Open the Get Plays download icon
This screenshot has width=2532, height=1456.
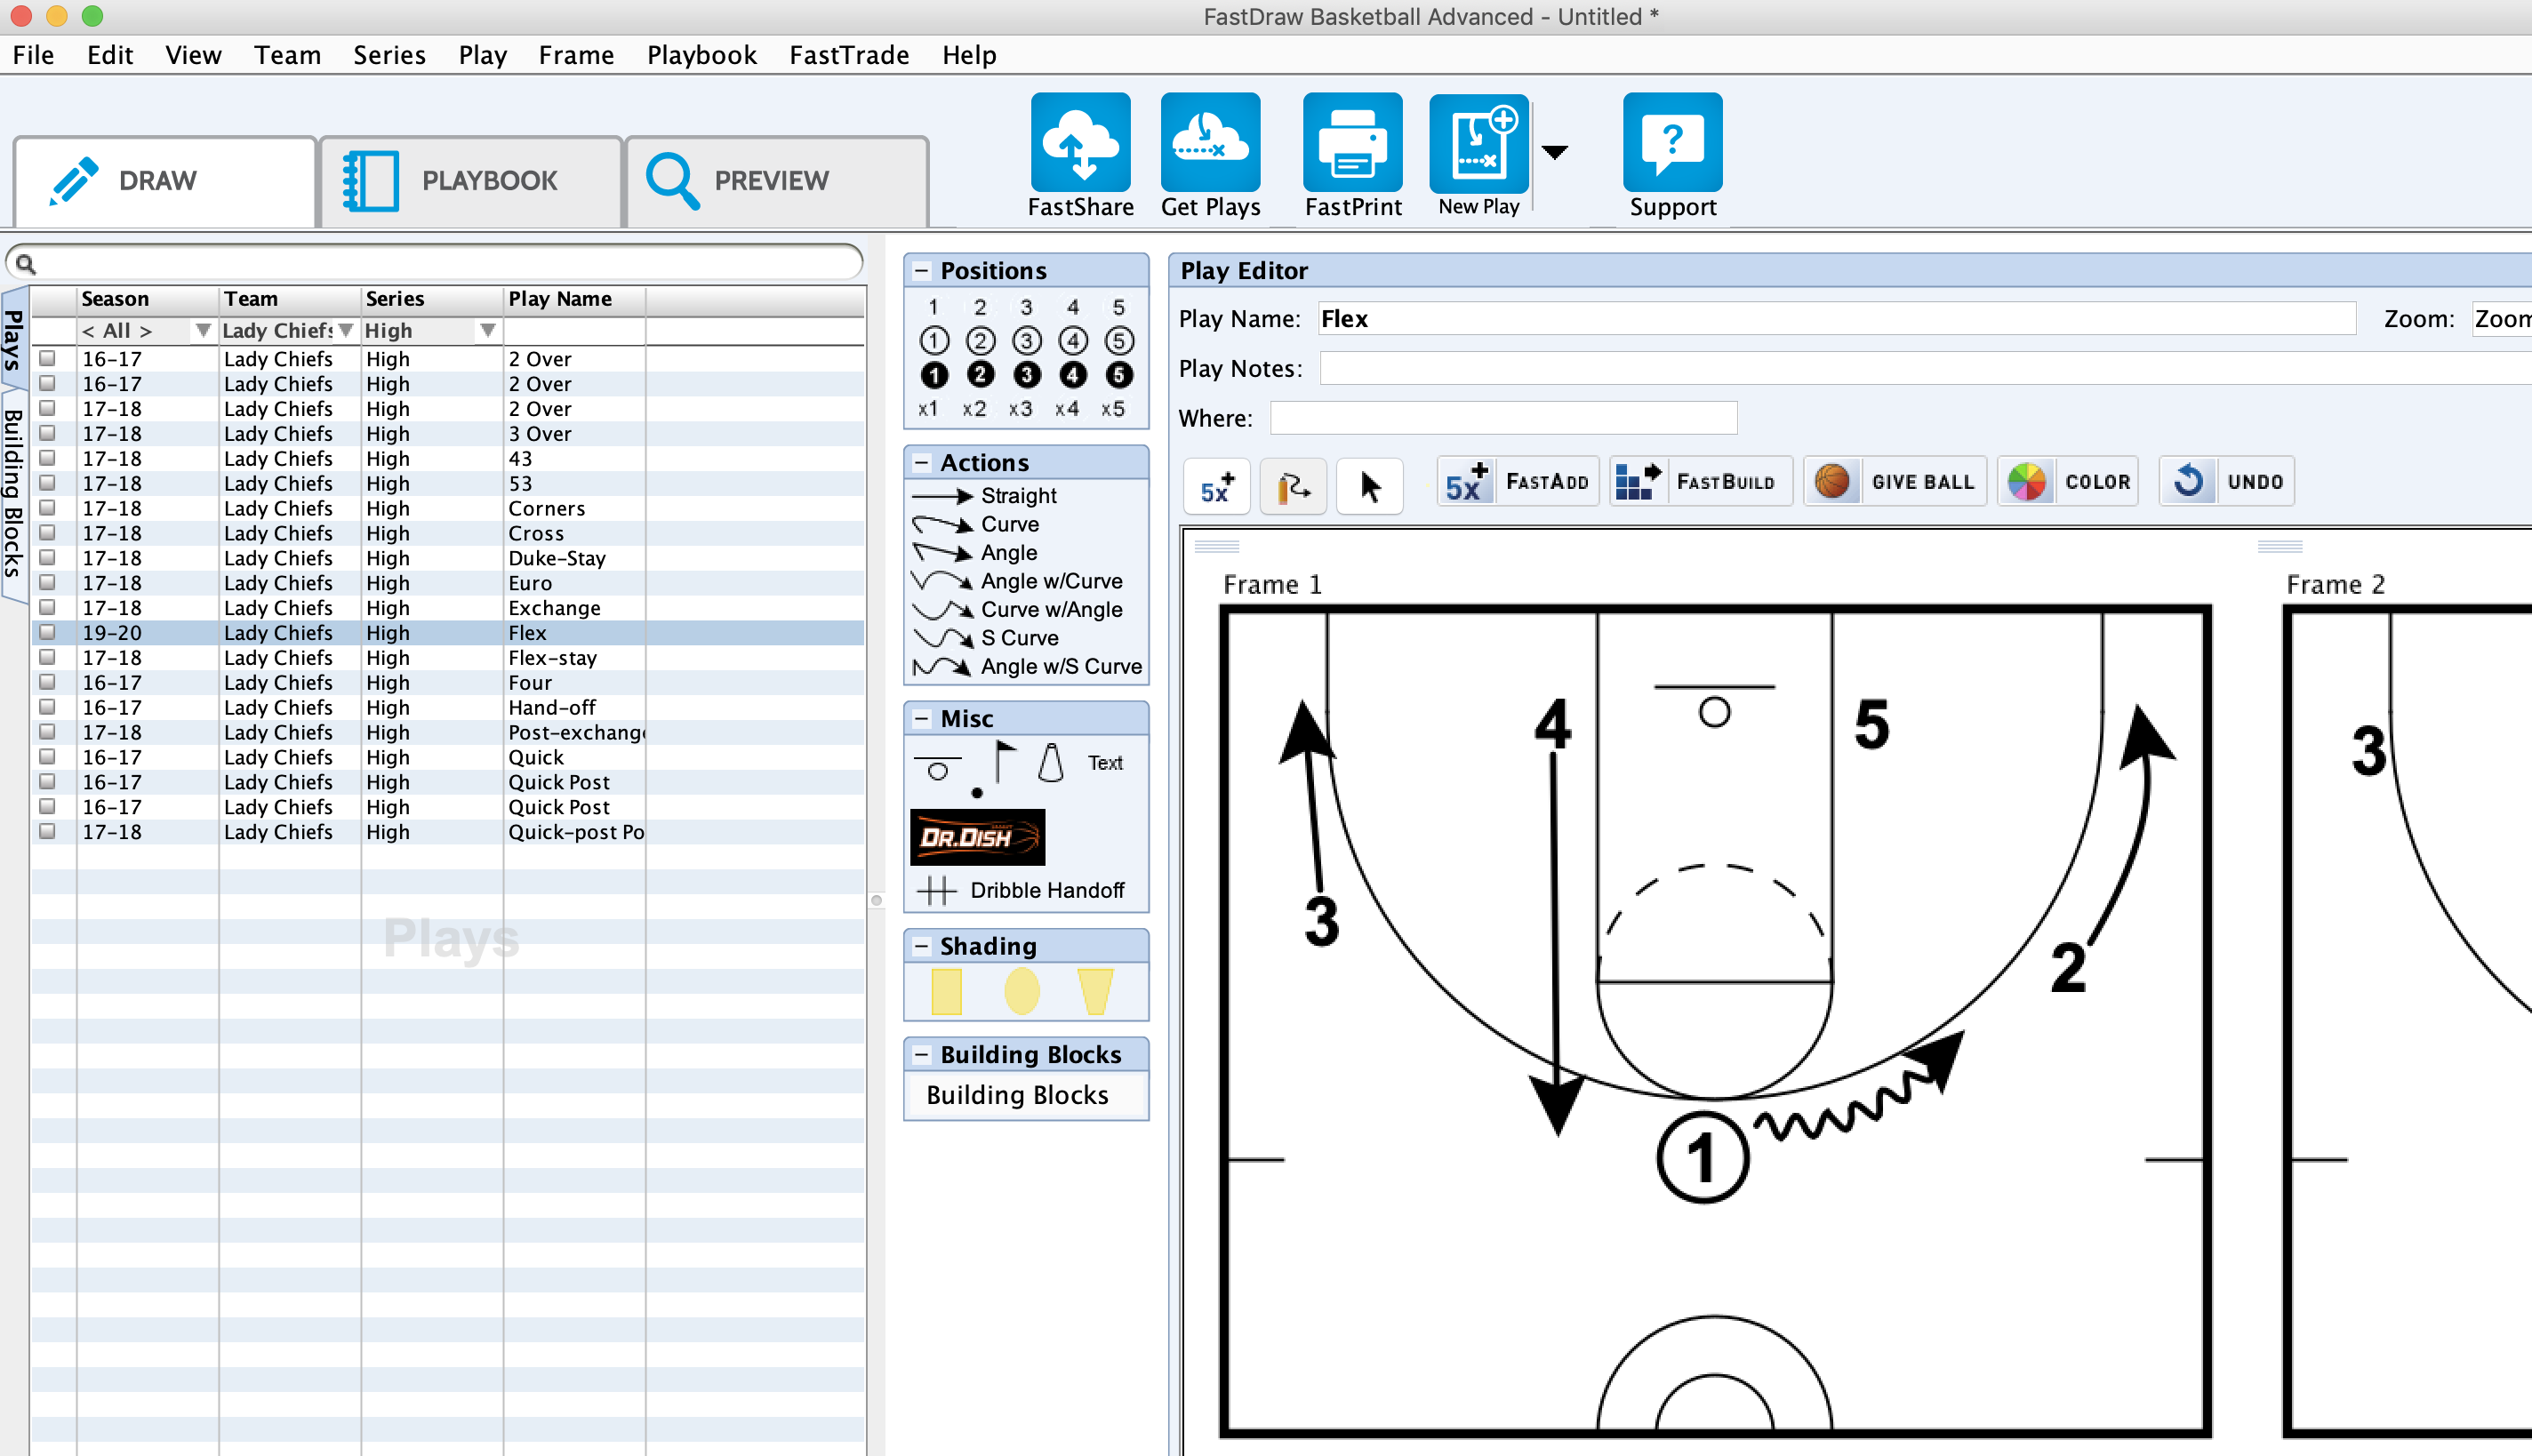click(x=1209, y=143)
